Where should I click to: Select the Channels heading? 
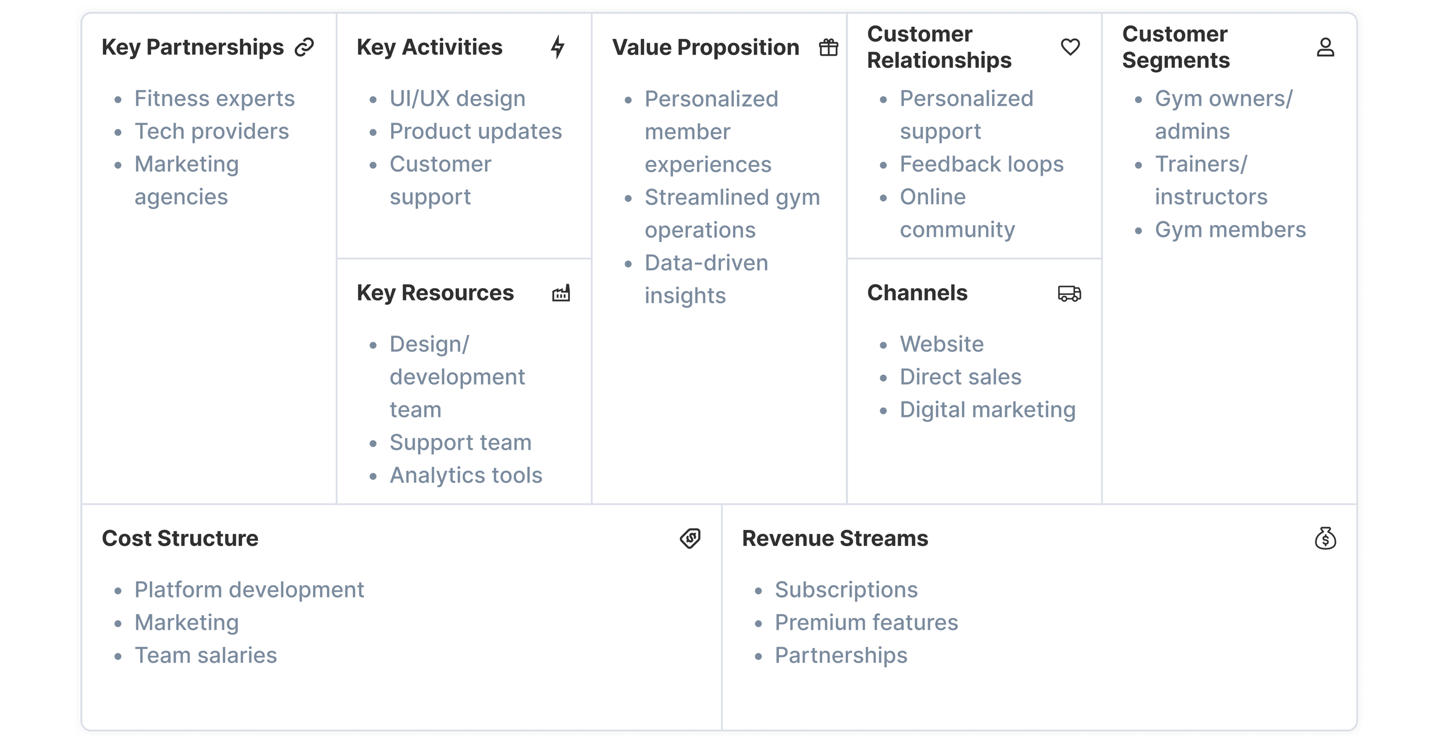(x=917, y=293)
